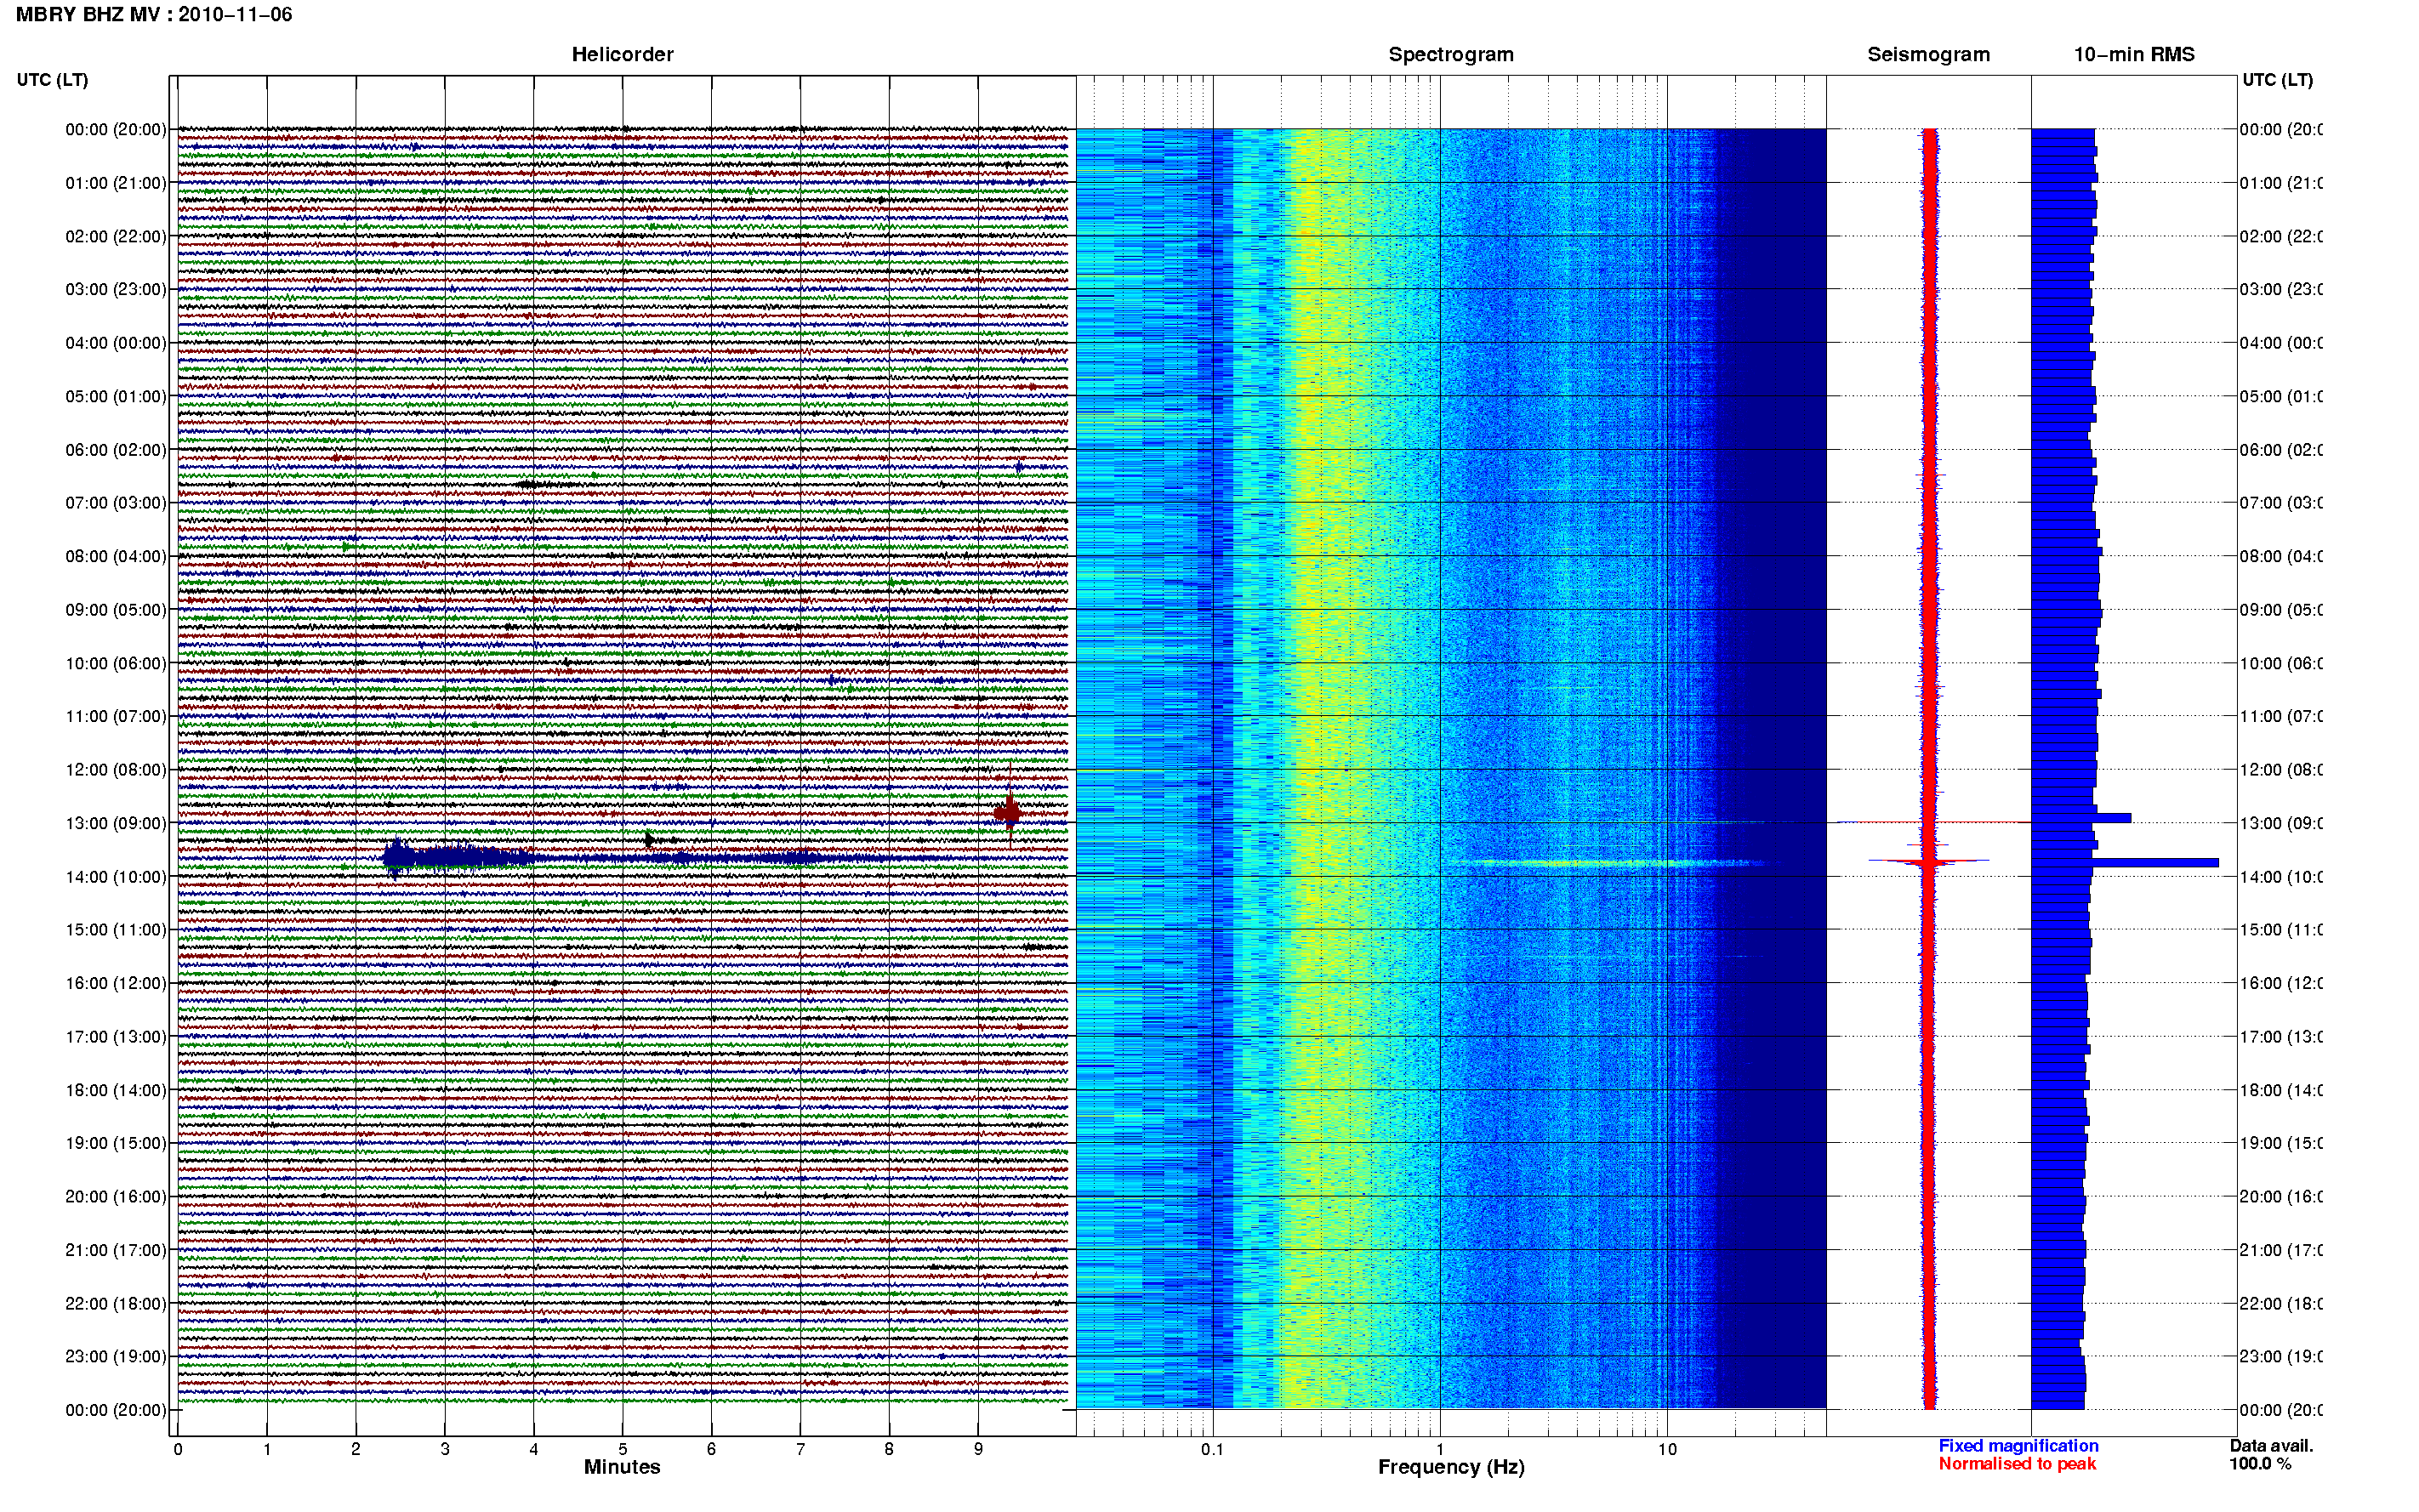Screen dimensions: 2419x1512
Task: Click left axis label '05:00 (01:00)'
Action: coord(116,397)
